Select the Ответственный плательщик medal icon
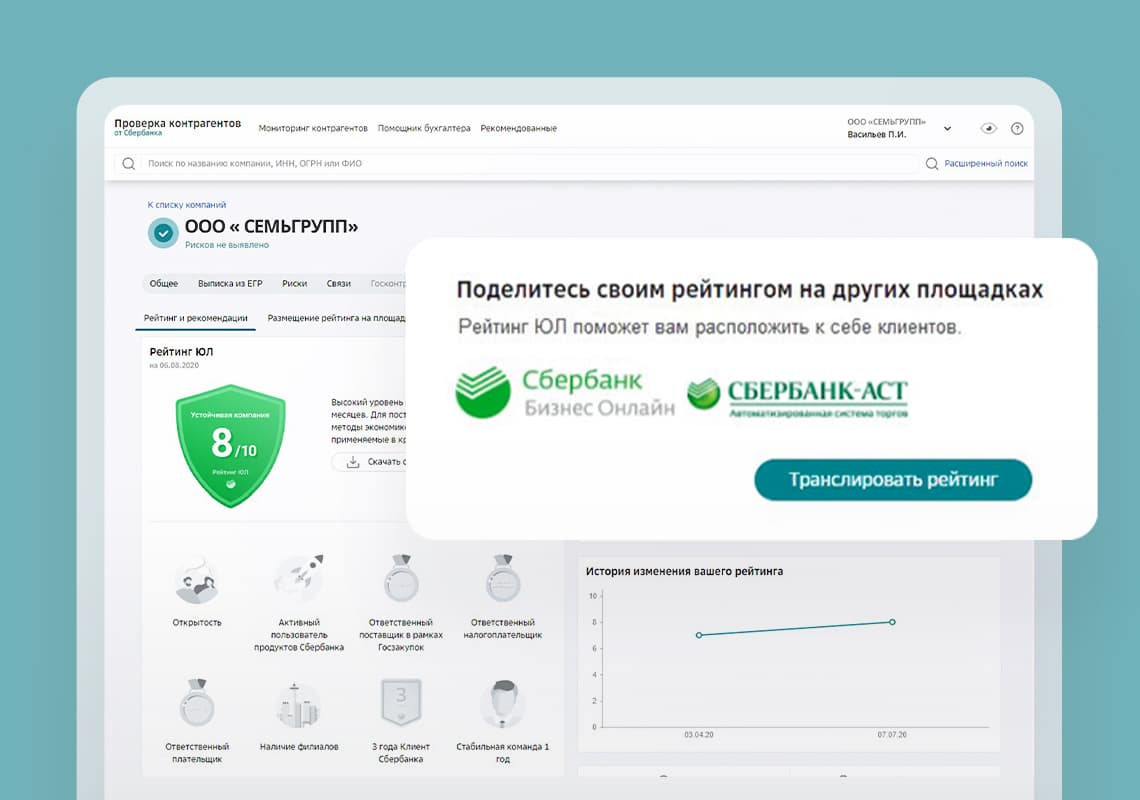The width and height of the screenshot is (1140, 800). pos(197,703)
